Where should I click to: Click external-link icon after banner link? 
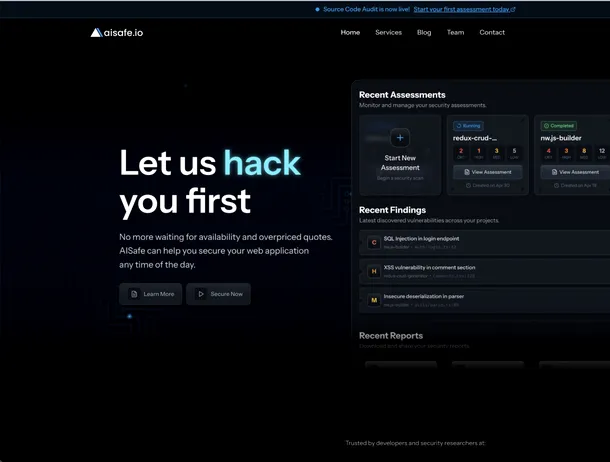point(513,9)
